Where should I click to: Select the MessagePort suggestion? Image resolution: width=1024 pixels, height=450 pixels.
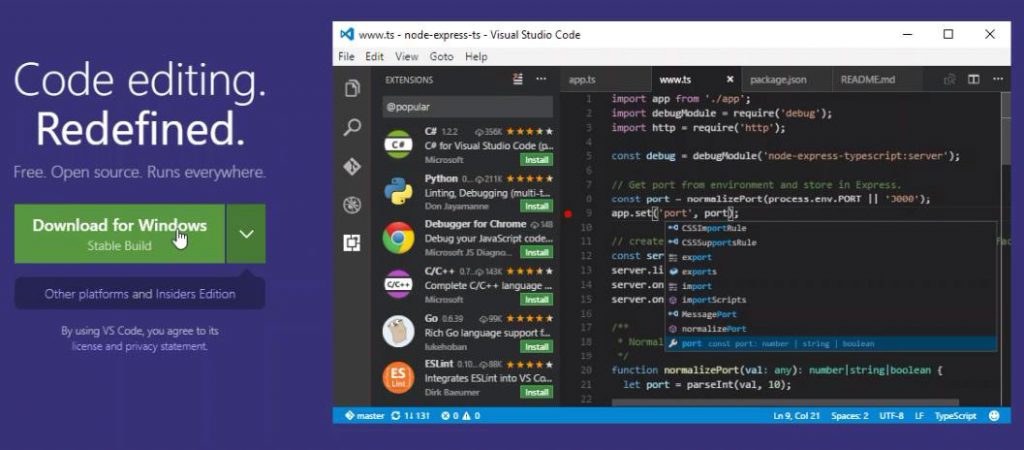point(831,315)
